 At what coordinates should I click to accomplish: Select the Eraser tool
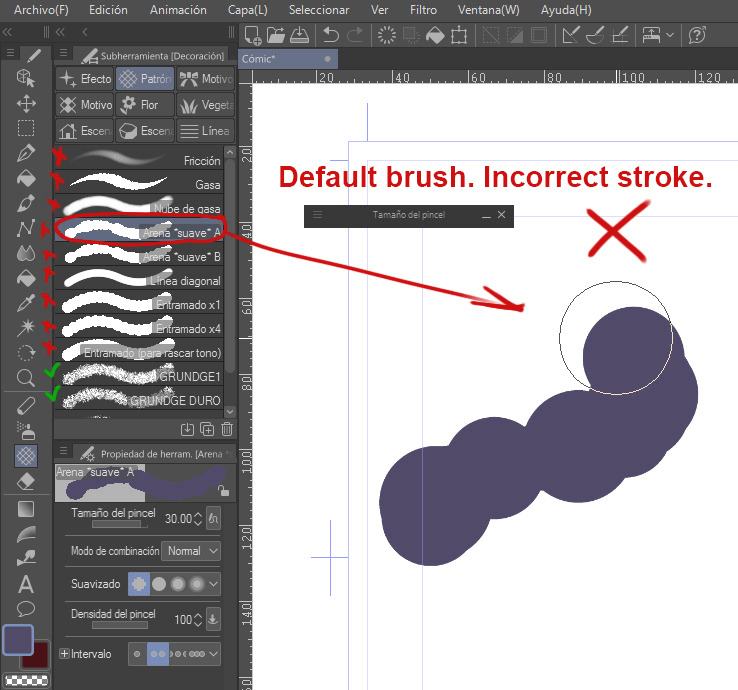pyautogui.click(x=26, y=481)
